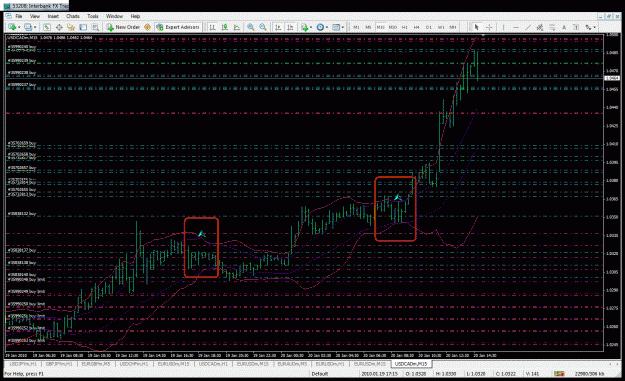Image resolution: width=625 pixels, height=381 pixels.
Task: Switch to the USDCADm,H1 chart tab
Action: [x=213, y=364]
